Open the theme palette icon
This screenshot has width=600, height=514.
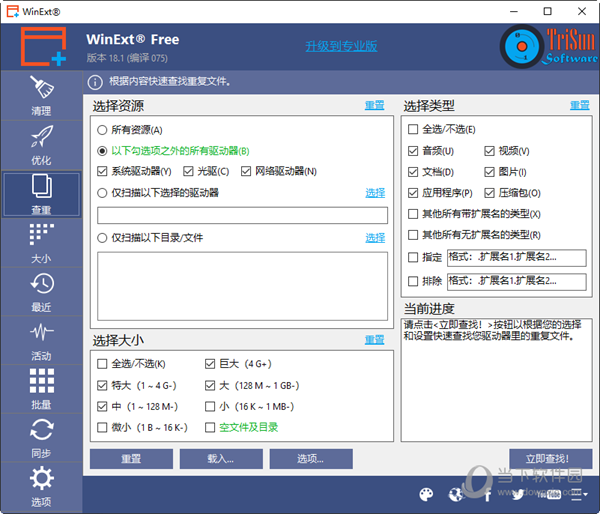pos(426,494)
